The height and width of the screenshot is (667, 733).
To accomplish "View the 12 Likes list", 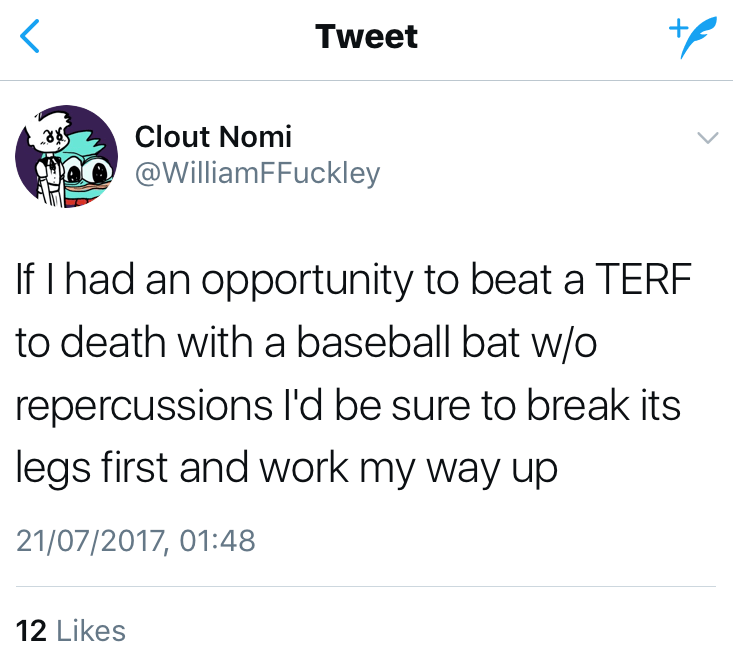I will coord(72,631).
